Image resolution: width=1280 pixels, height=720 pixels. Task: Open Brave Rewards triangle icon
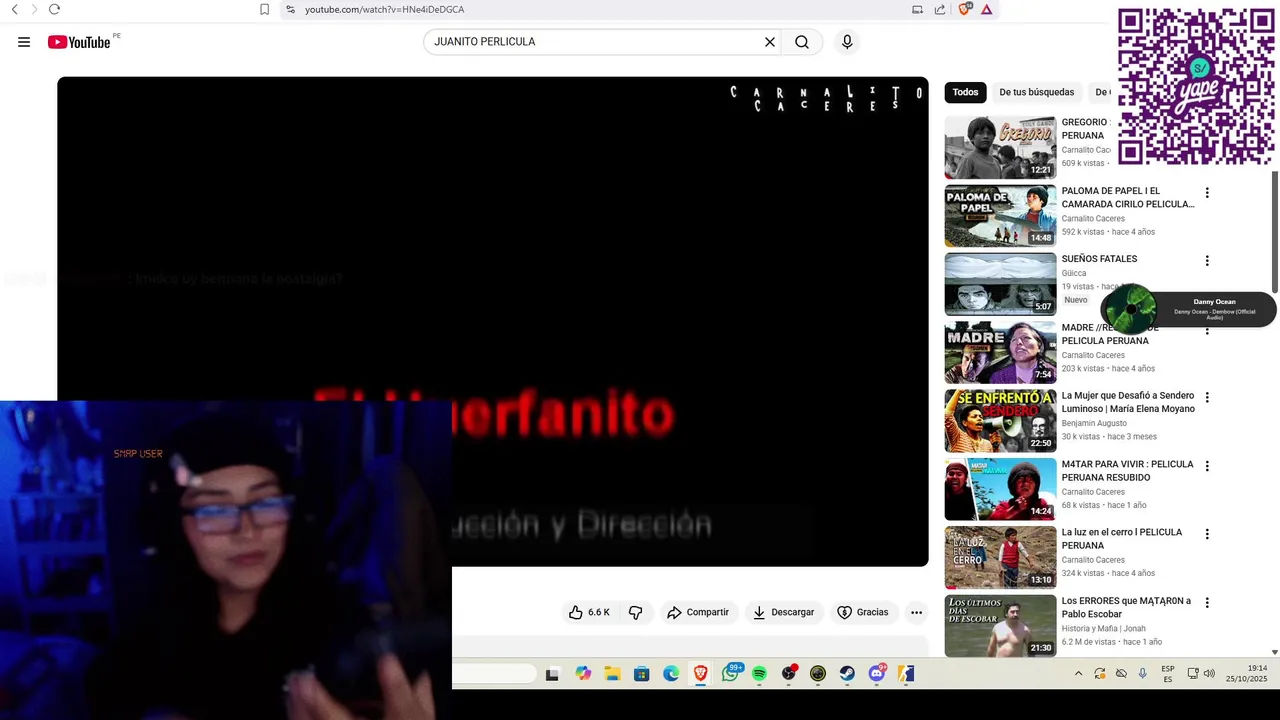pyautogui.click(x=986, y=9)
